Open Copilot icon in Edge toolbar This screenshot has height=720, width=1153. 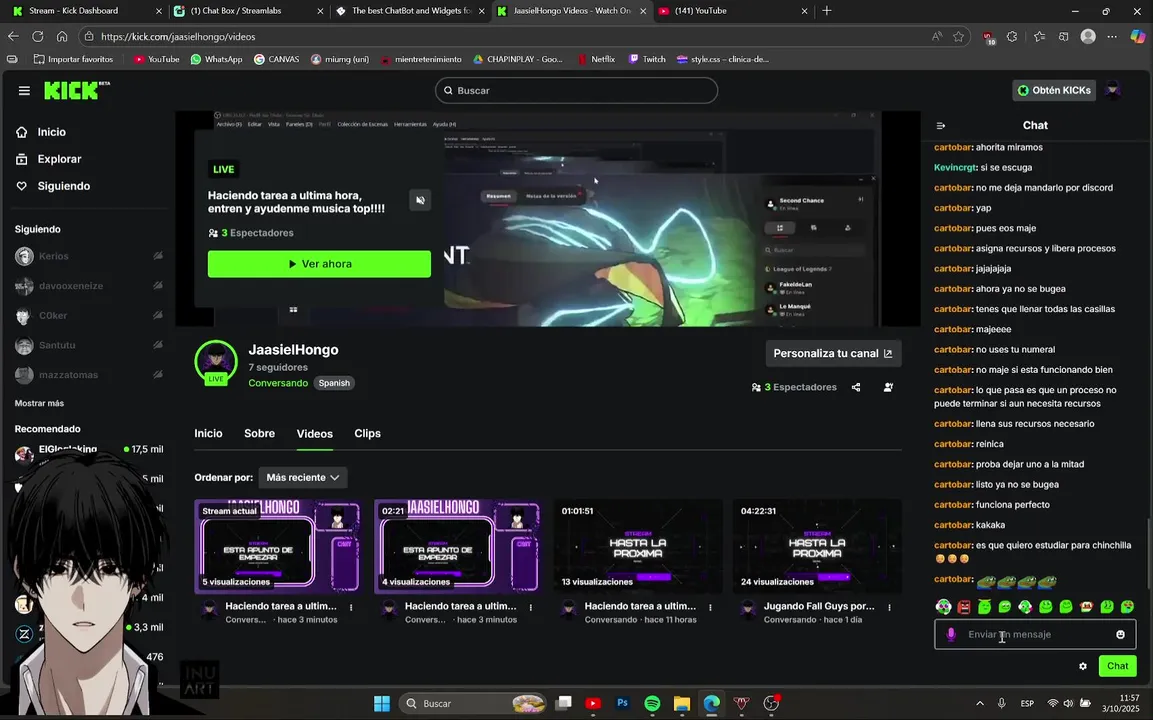click(1138, 36)
